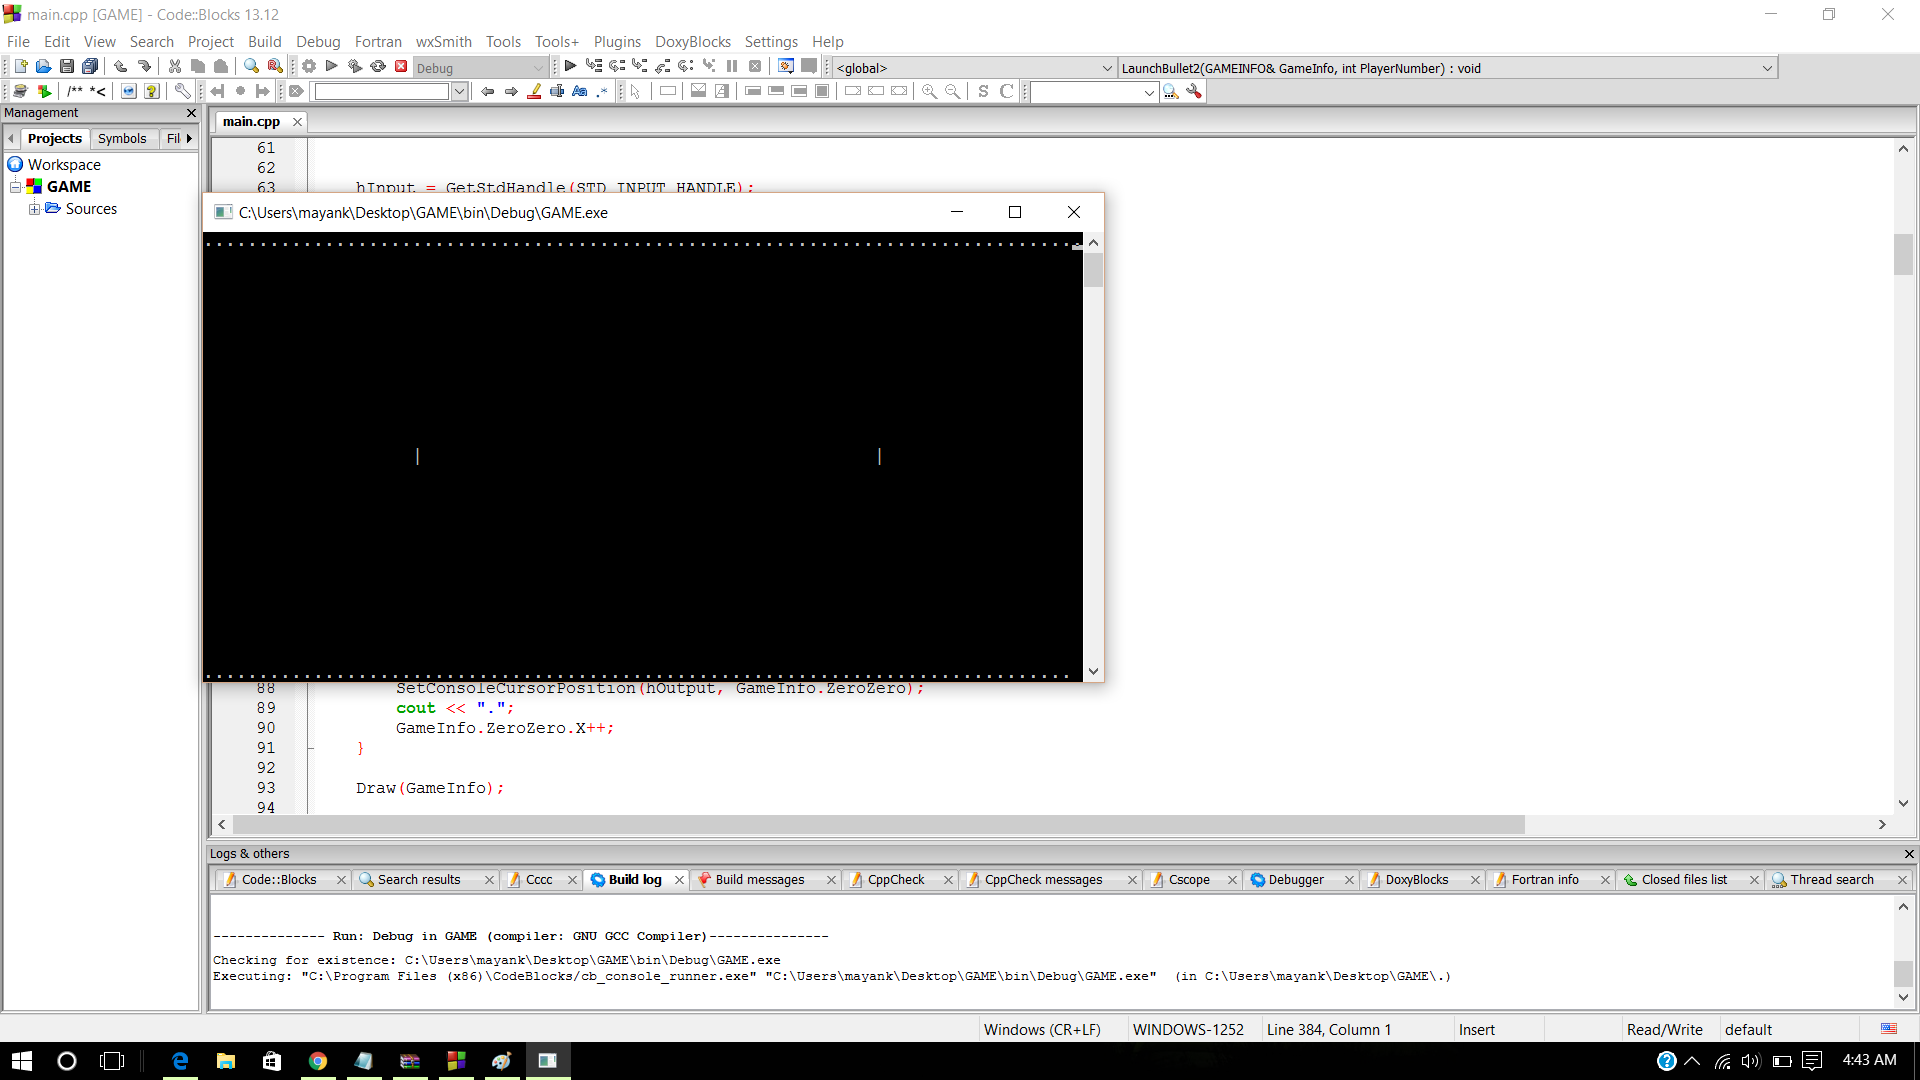The image size is (1920, 1080).
Task: Open the DoxyBlocks menu
Action: (x=692, y=42)
